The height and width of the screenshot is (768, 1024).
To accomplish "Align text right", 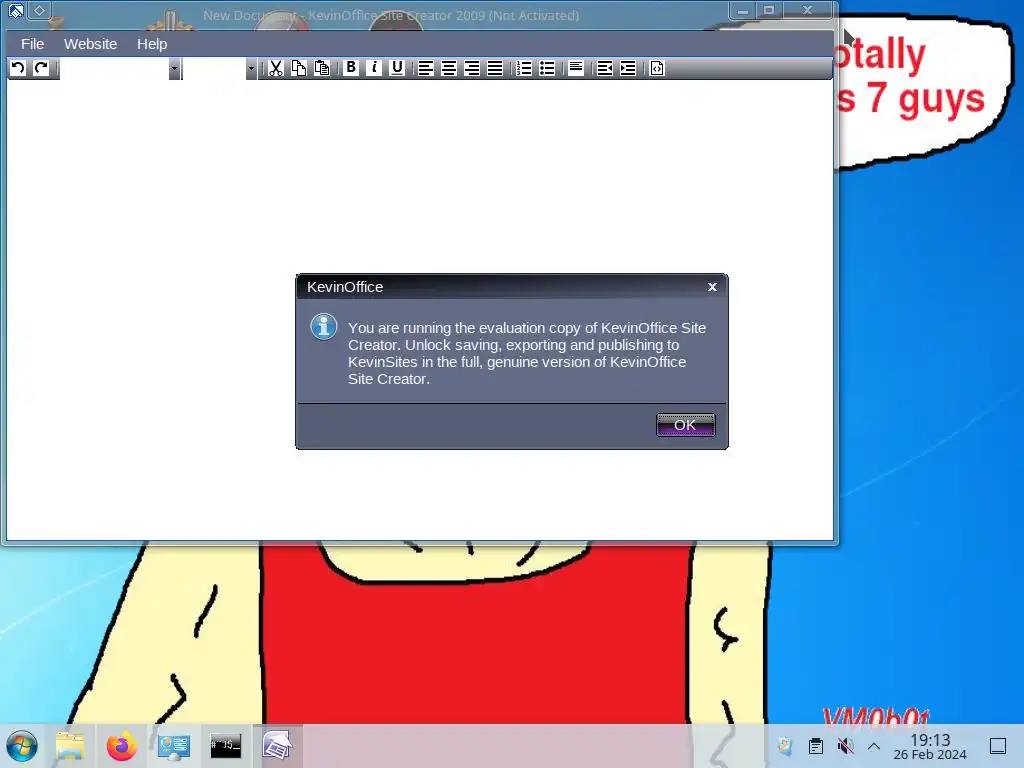I will click(472, 68).
